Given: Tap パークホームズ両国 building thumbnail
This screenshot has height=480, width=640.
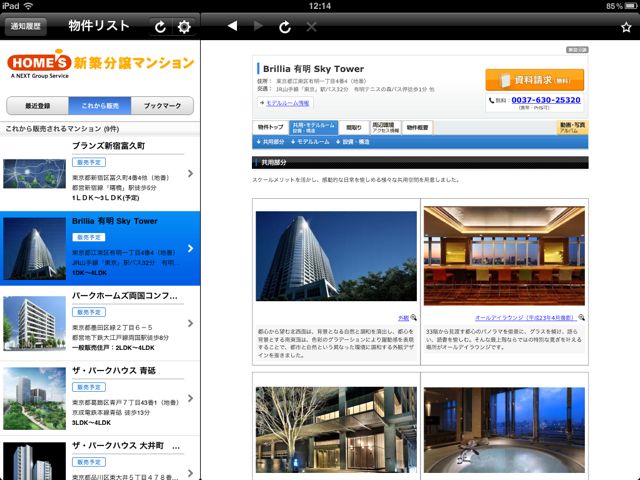Looking at the screenshot, I should tap(34, 323).
